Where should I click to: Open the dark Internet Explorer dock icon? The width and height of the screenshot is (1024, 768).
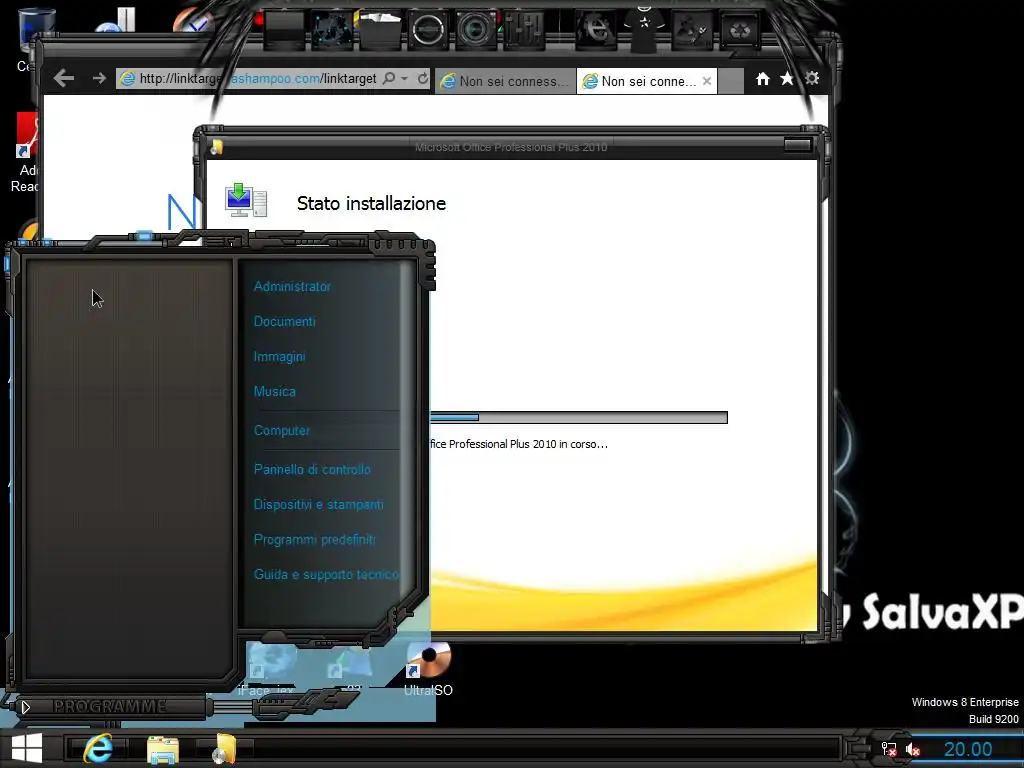pos(596,29)
